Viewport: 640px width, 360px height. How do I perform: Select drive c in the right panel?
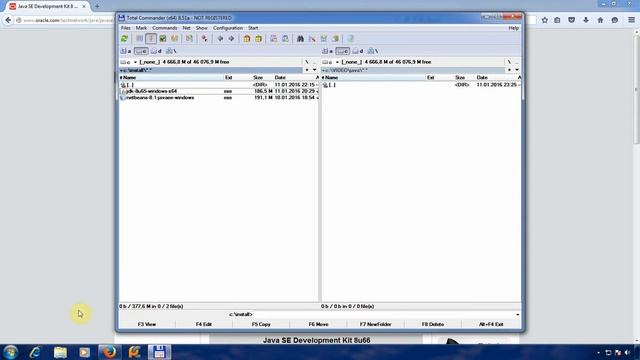[x=342, y=51]
